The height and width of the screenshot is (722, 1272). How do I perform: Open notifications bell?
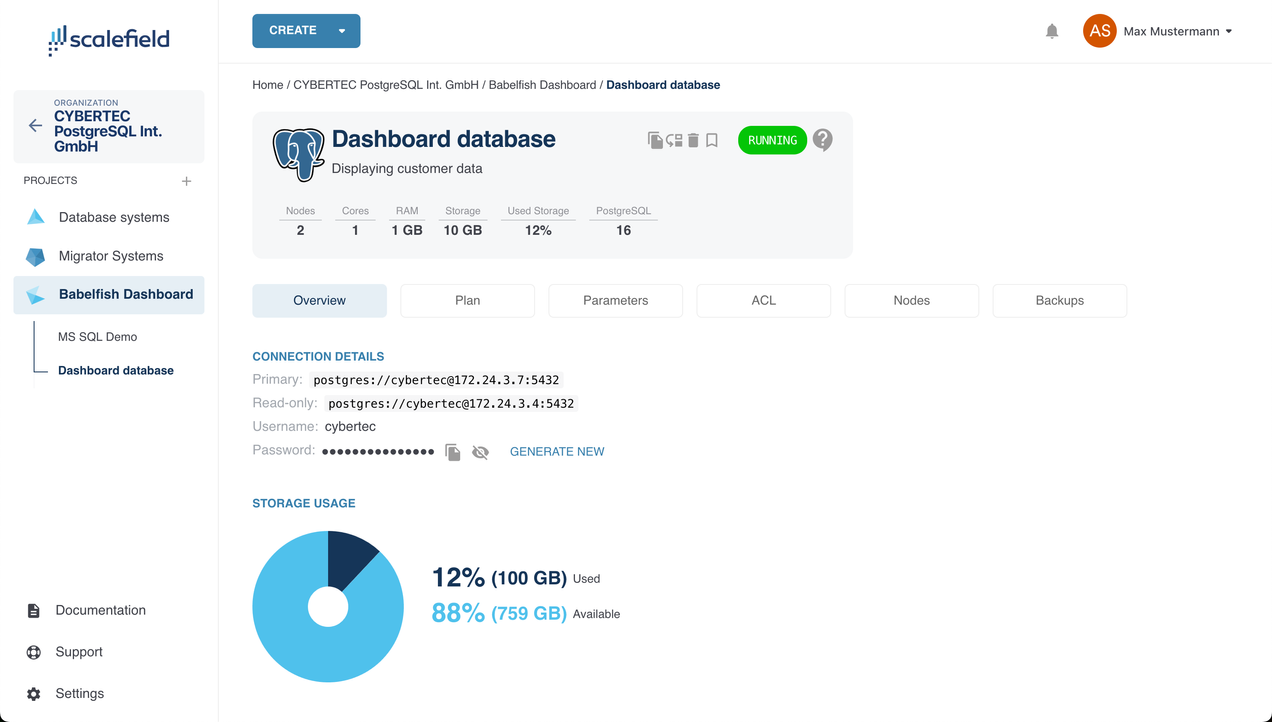coord(1052,31)
